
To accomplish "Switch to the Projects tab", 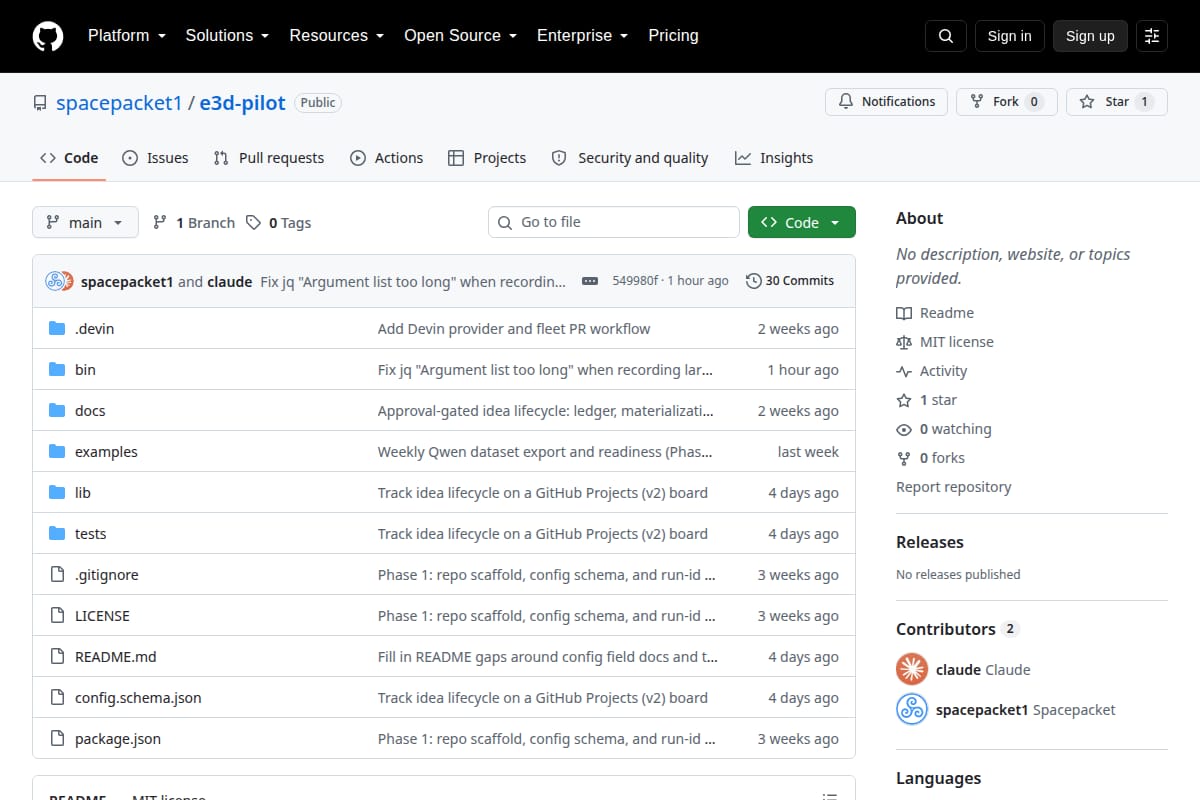I will pyautogui.click(x=487, y=158).
